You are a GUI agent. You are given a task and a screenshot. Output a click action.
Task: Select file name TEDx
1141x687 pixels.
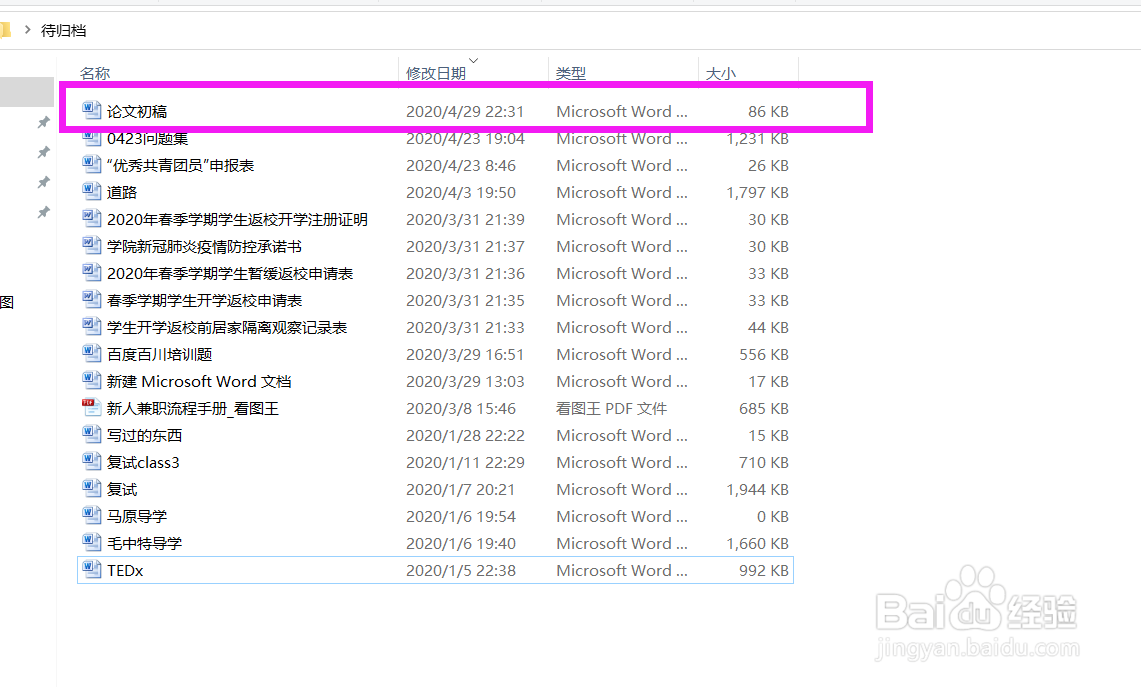click(125, 570)
